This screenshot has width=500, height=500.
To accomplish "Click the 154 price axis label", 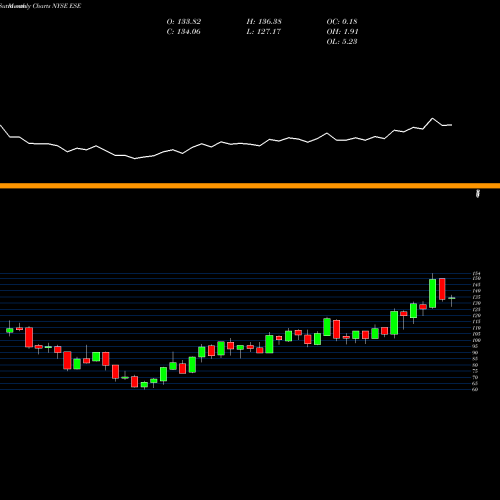I will click(x=476, y=274).
